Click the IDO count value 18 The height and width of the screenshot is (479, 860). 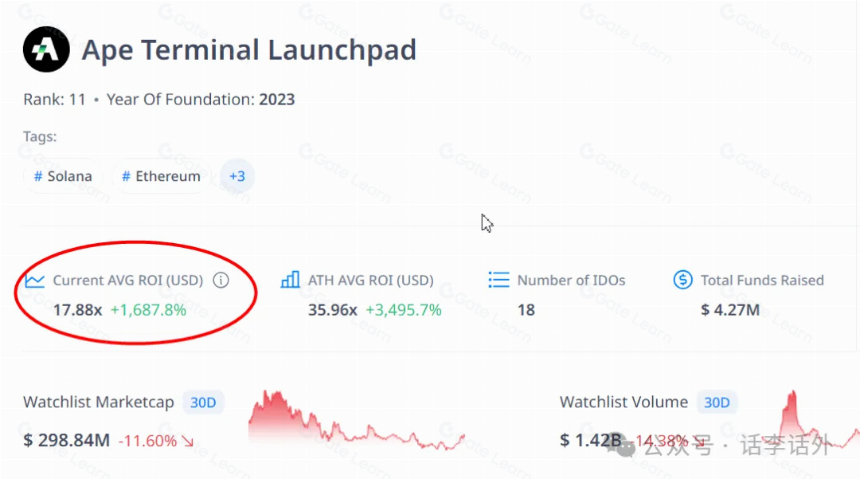526,310
